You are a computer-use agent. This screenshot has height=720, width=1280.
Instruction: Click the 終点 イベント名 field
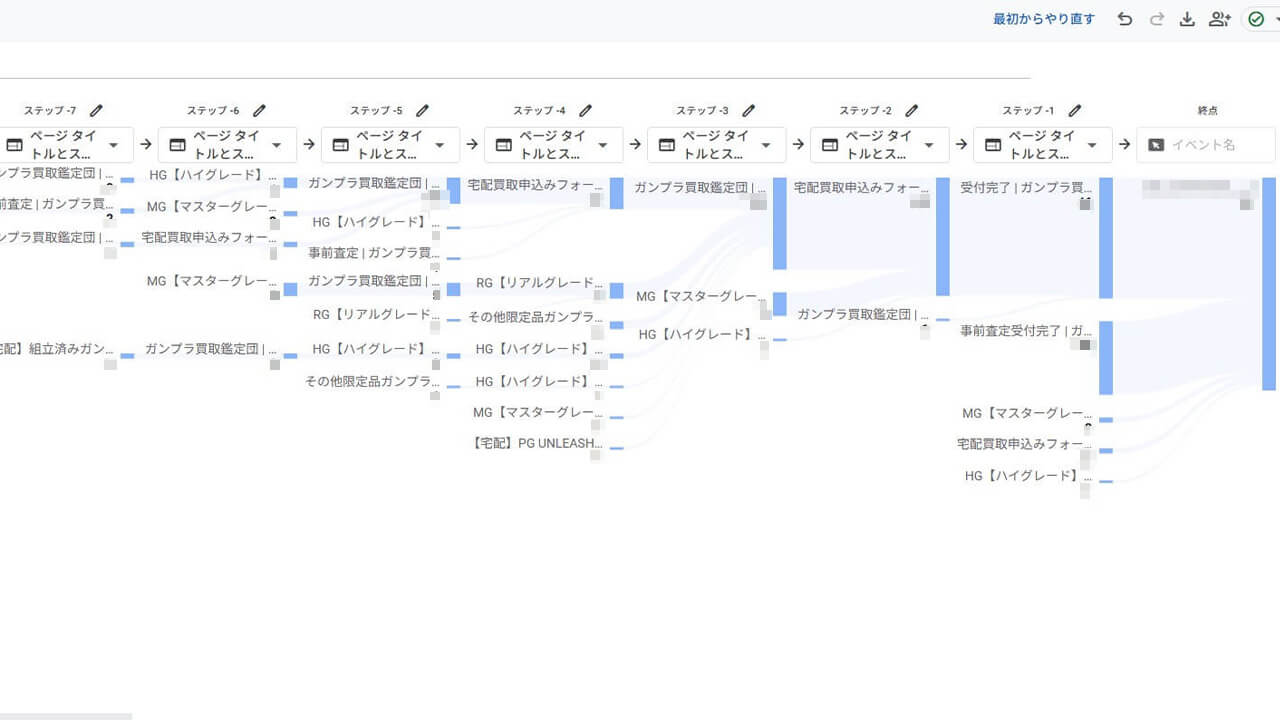click(x=1206, y=145)
